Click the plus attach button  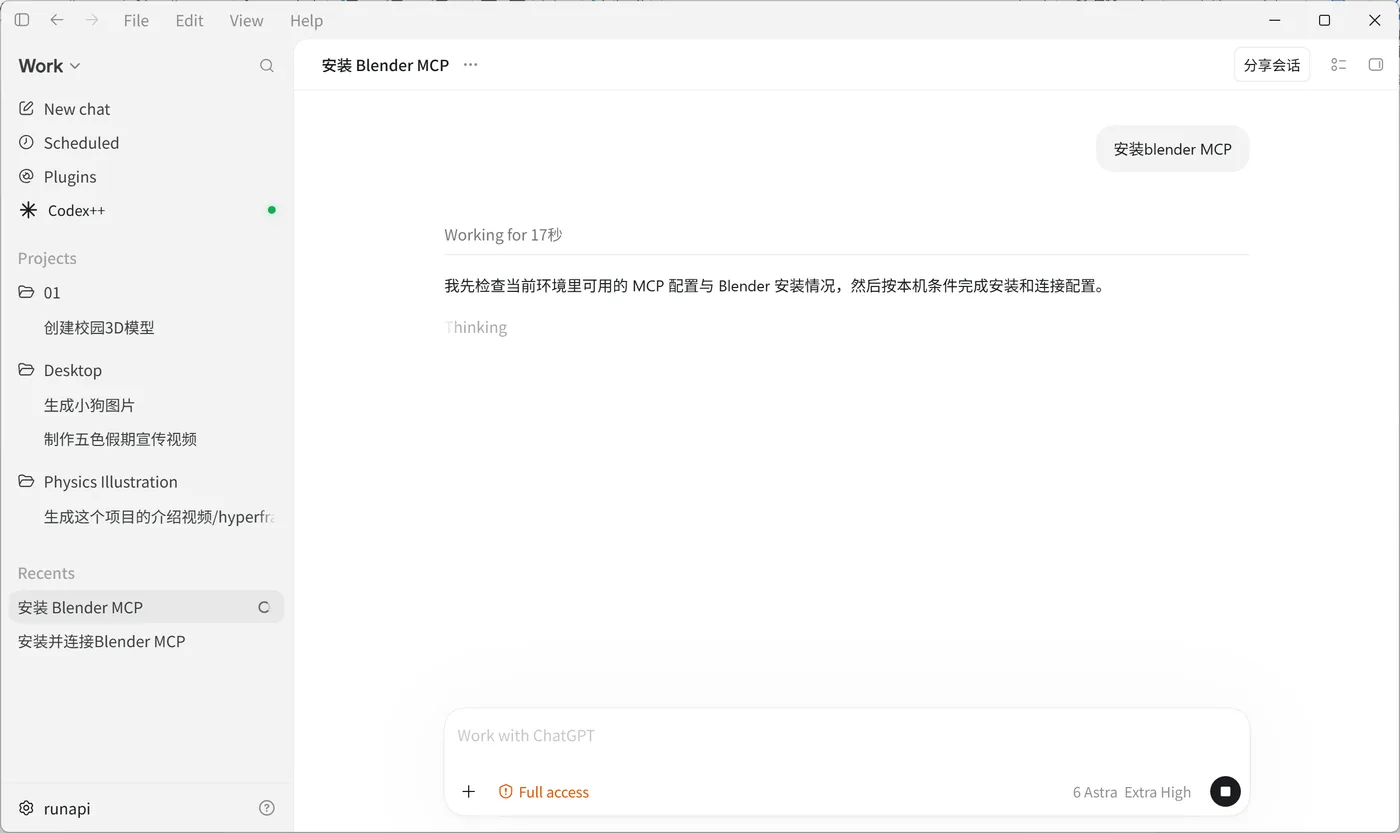[468, 792]
